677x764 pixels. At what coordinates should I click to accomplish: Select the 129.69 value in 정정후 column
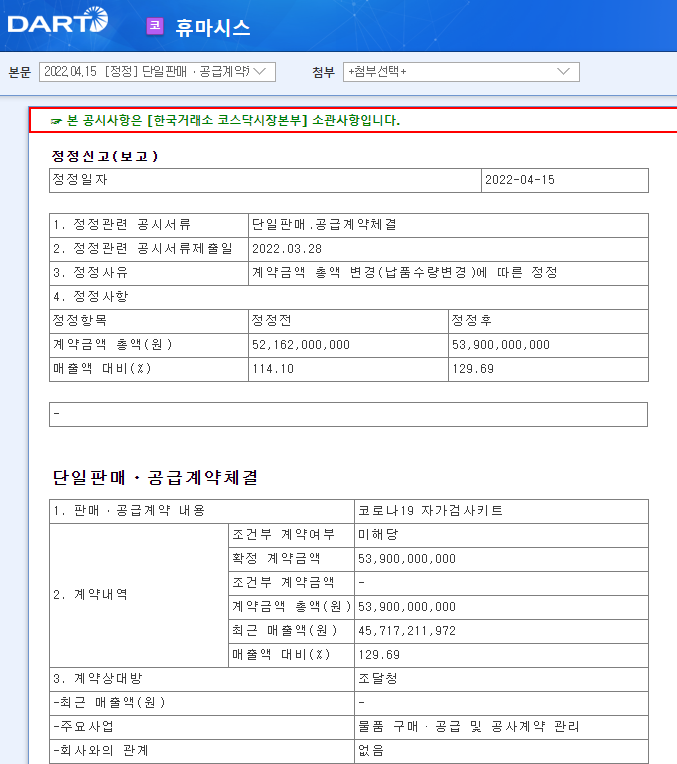(548, 369)
